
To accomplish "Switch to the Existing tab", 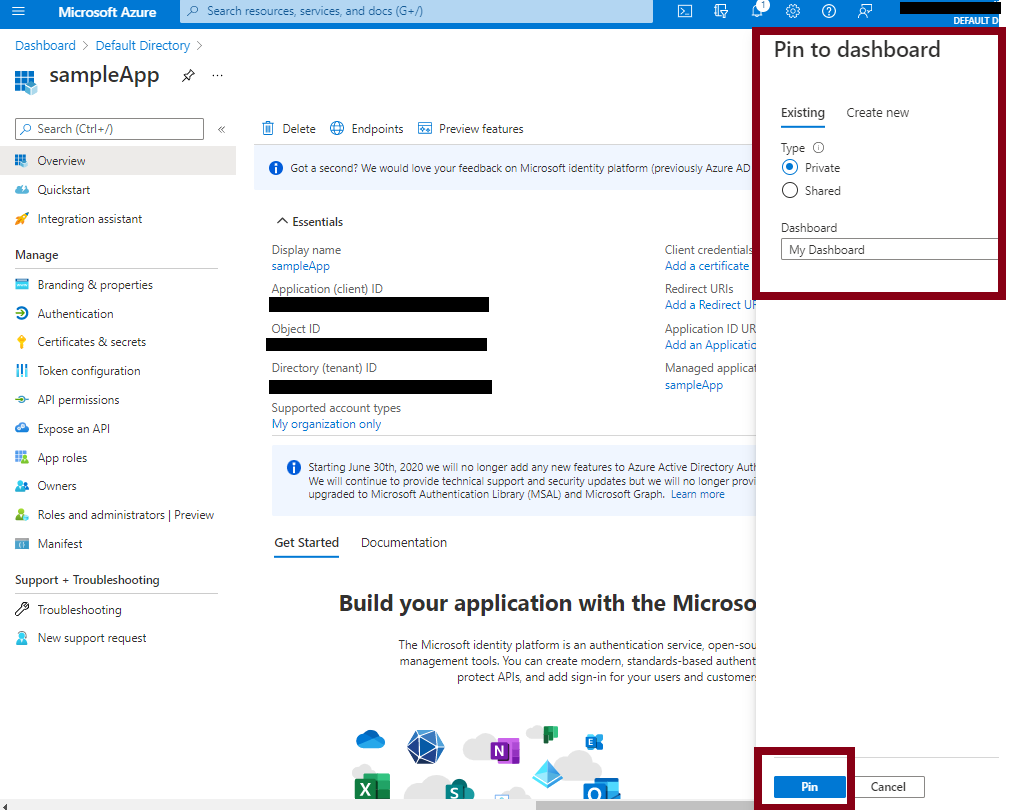I will point(802,112).
